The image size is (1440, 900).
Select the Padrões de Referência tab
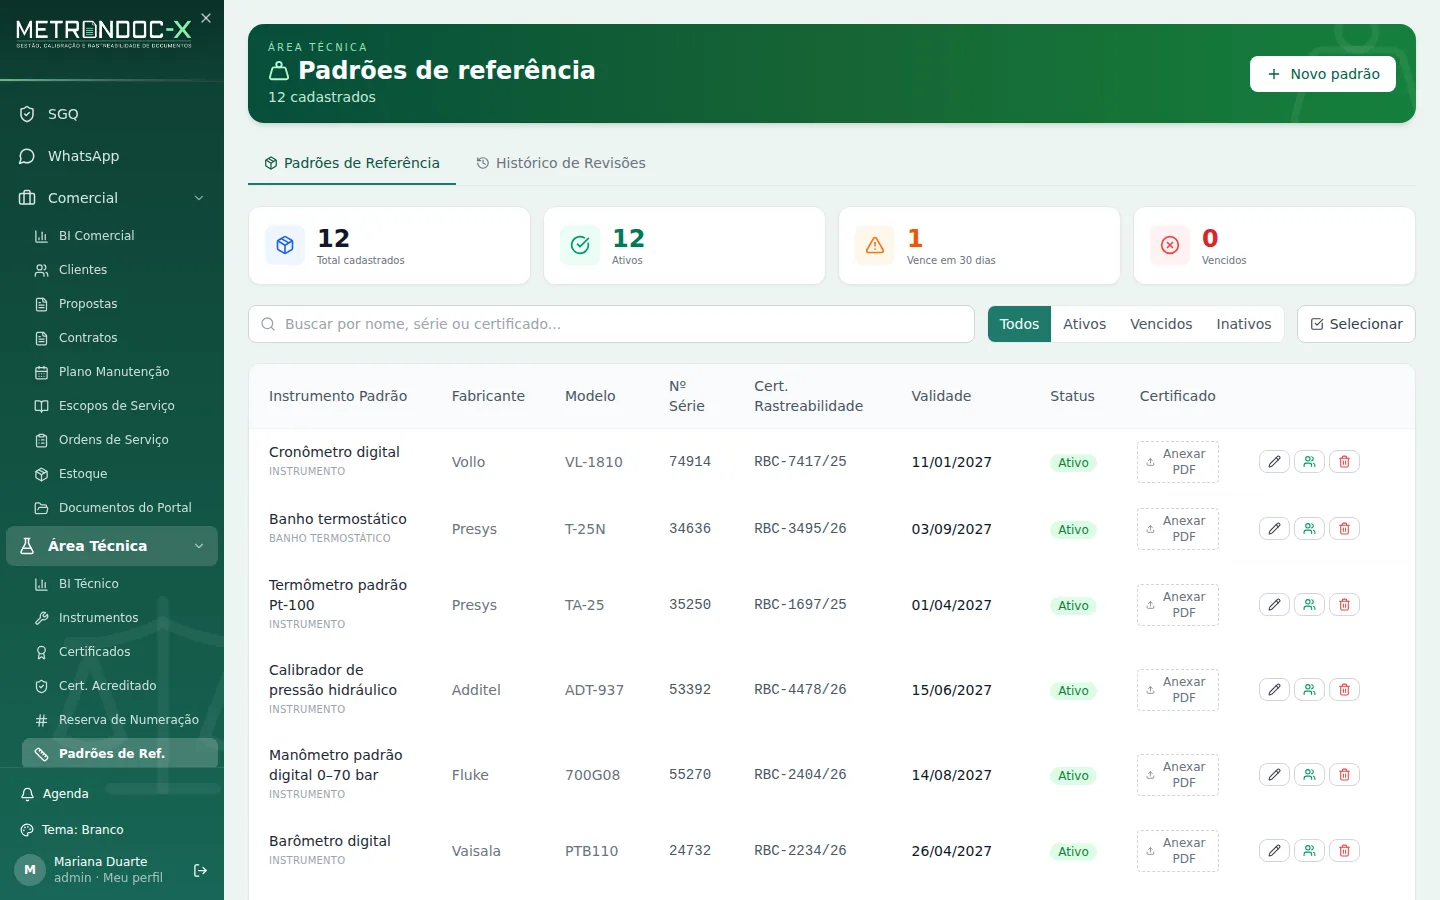click(x=352, y=163)
